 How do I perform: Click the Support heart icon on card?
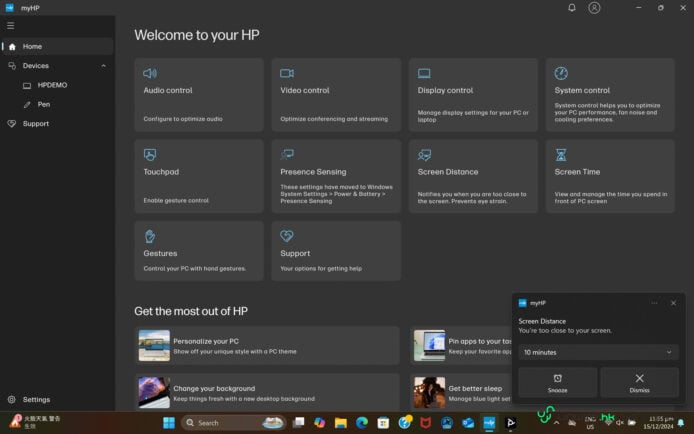(x=287, y=236)
